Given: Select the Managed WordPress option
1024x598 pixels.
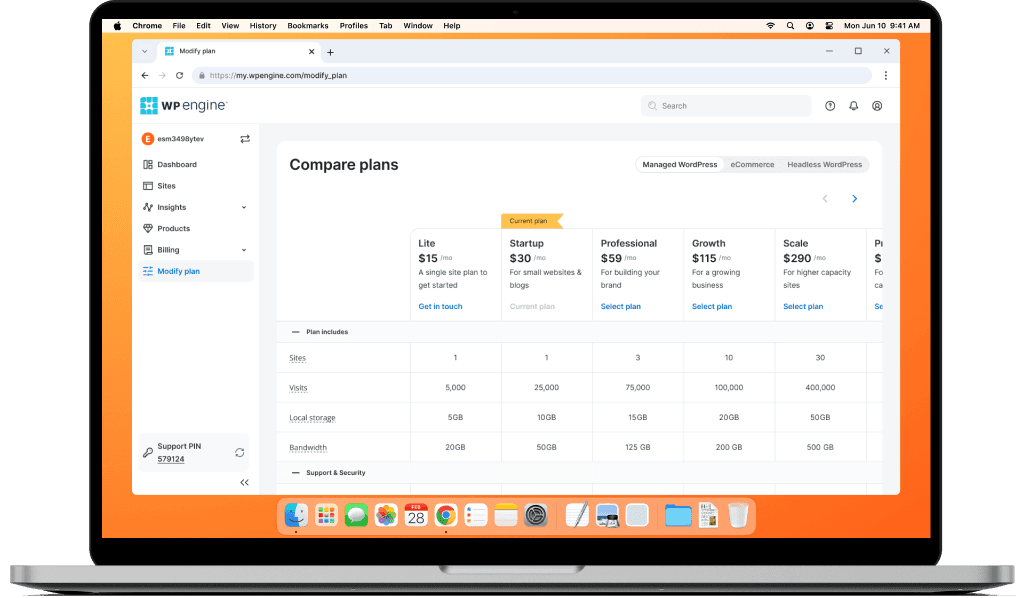Looking at the screenshot, I should (x=679, y=165).
